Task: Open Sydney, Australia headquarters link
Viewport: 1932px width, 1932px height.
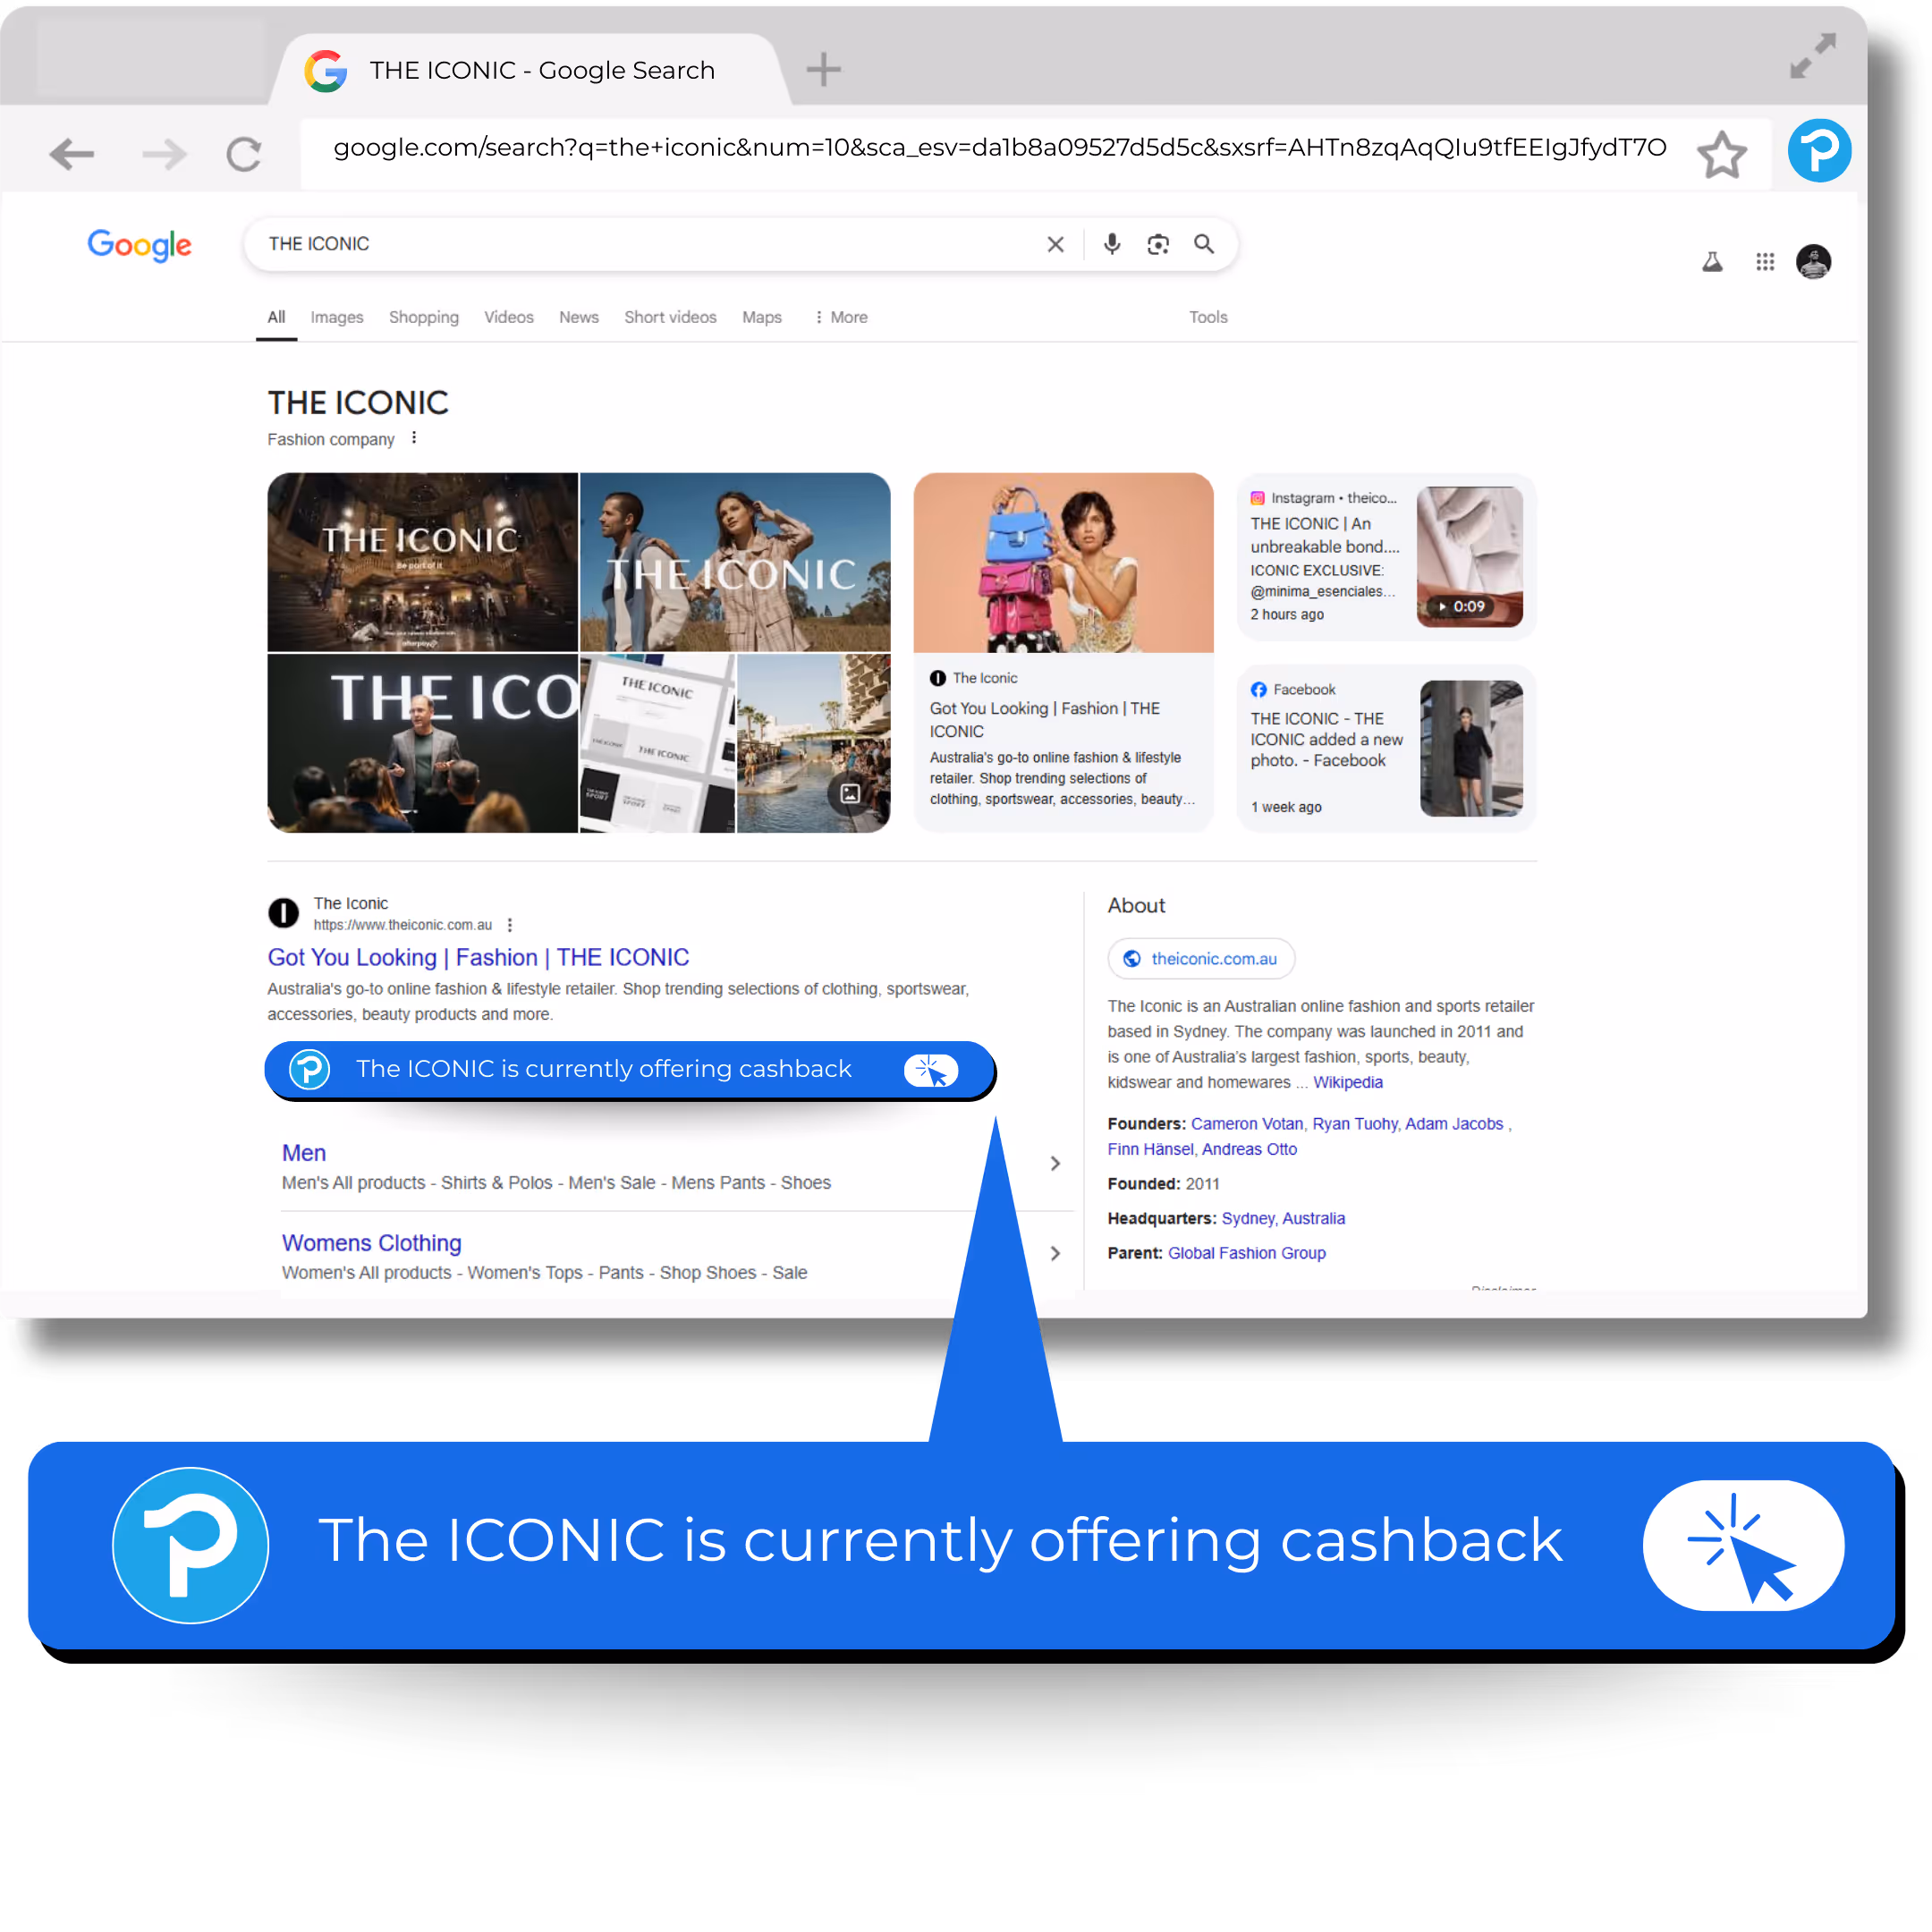Action: (1283, 1218)
